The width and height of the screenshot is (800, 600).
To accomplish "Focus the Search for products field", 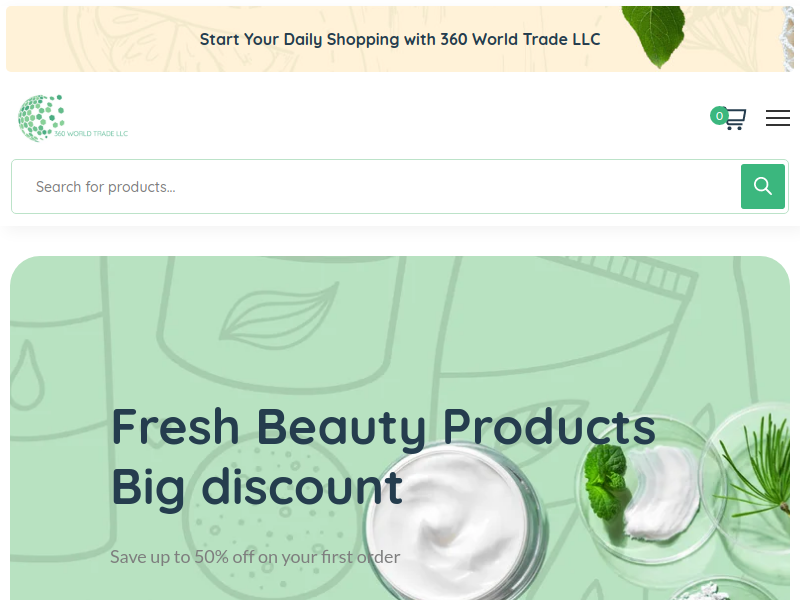I will [x=377, y=187].
